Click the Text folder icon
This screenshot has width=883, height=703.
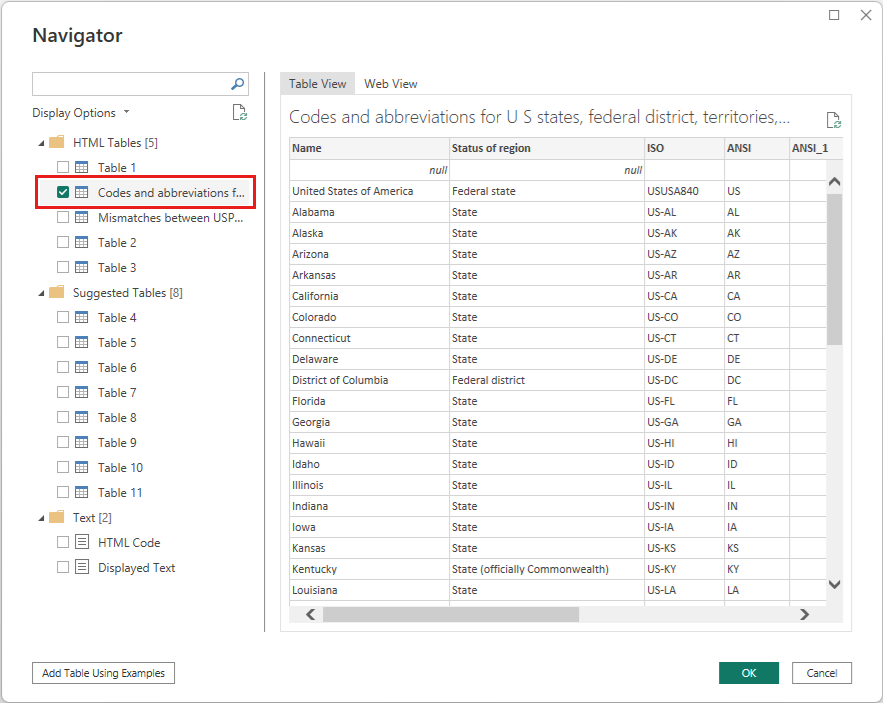pyautogui.click(x=57, y=517)
